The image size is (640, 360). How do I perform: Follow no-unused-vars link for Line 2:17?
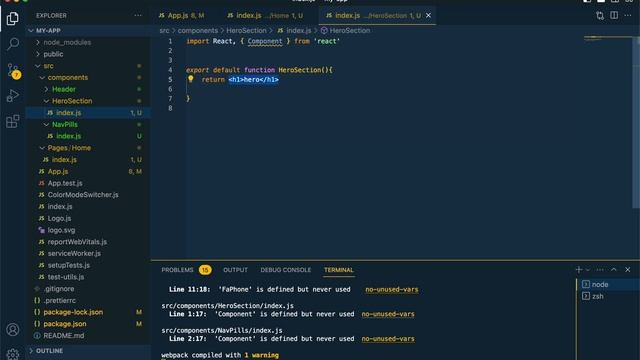point(388,339)
